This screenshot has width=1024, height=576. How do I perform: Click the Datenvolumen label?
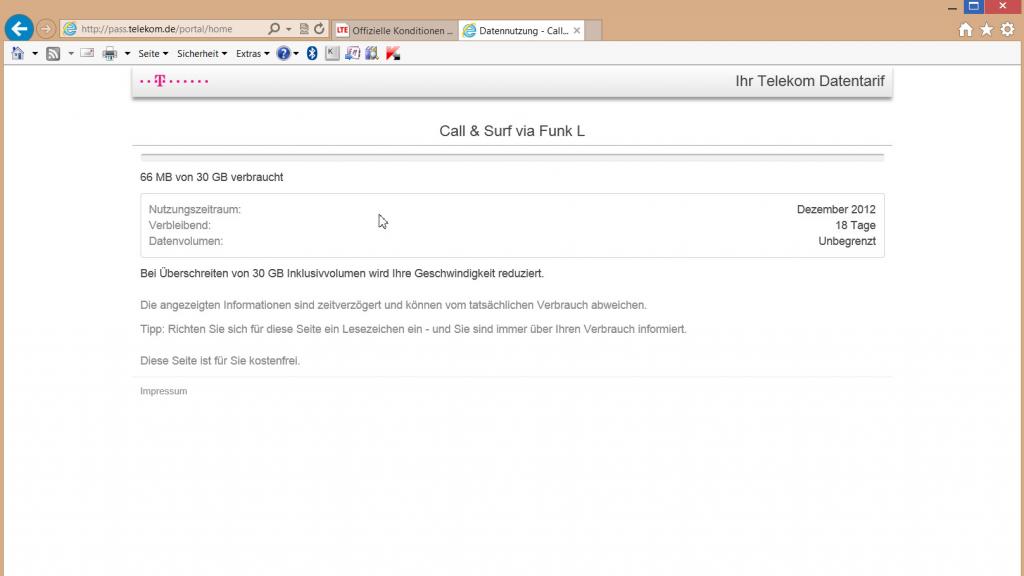(185, 241)
